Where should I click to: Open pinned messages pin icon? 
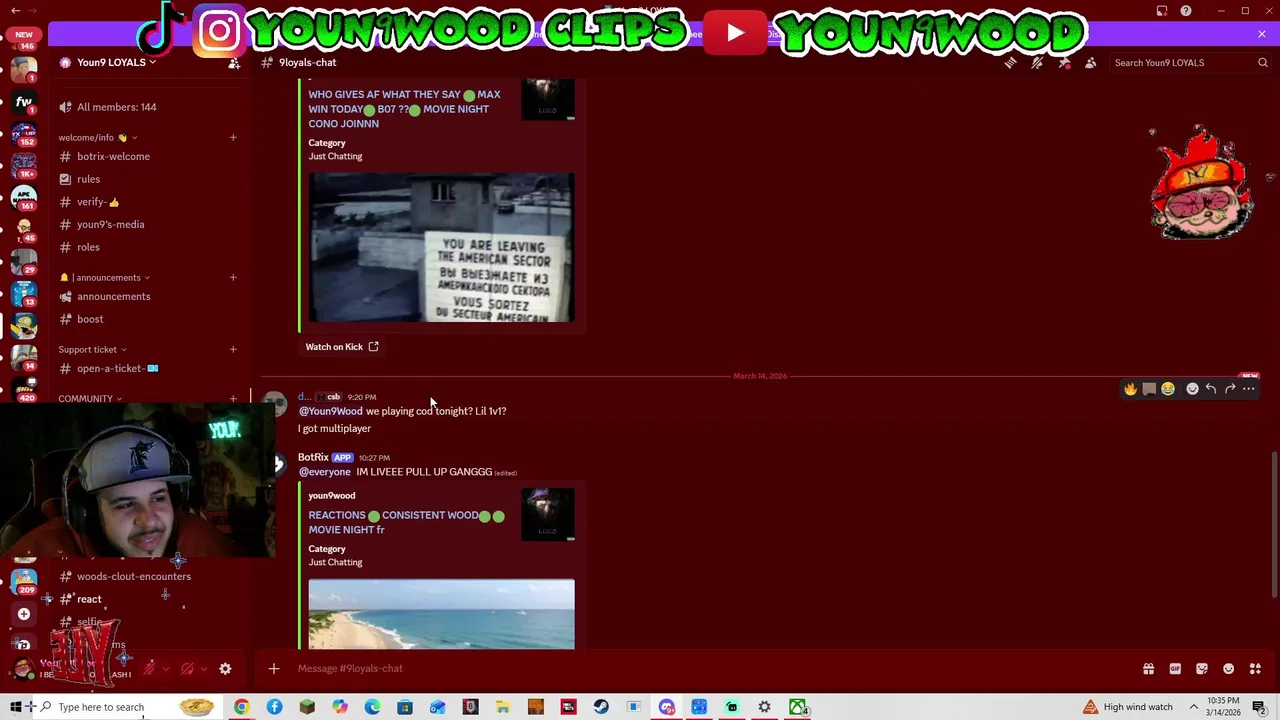tap(1064, 63)
